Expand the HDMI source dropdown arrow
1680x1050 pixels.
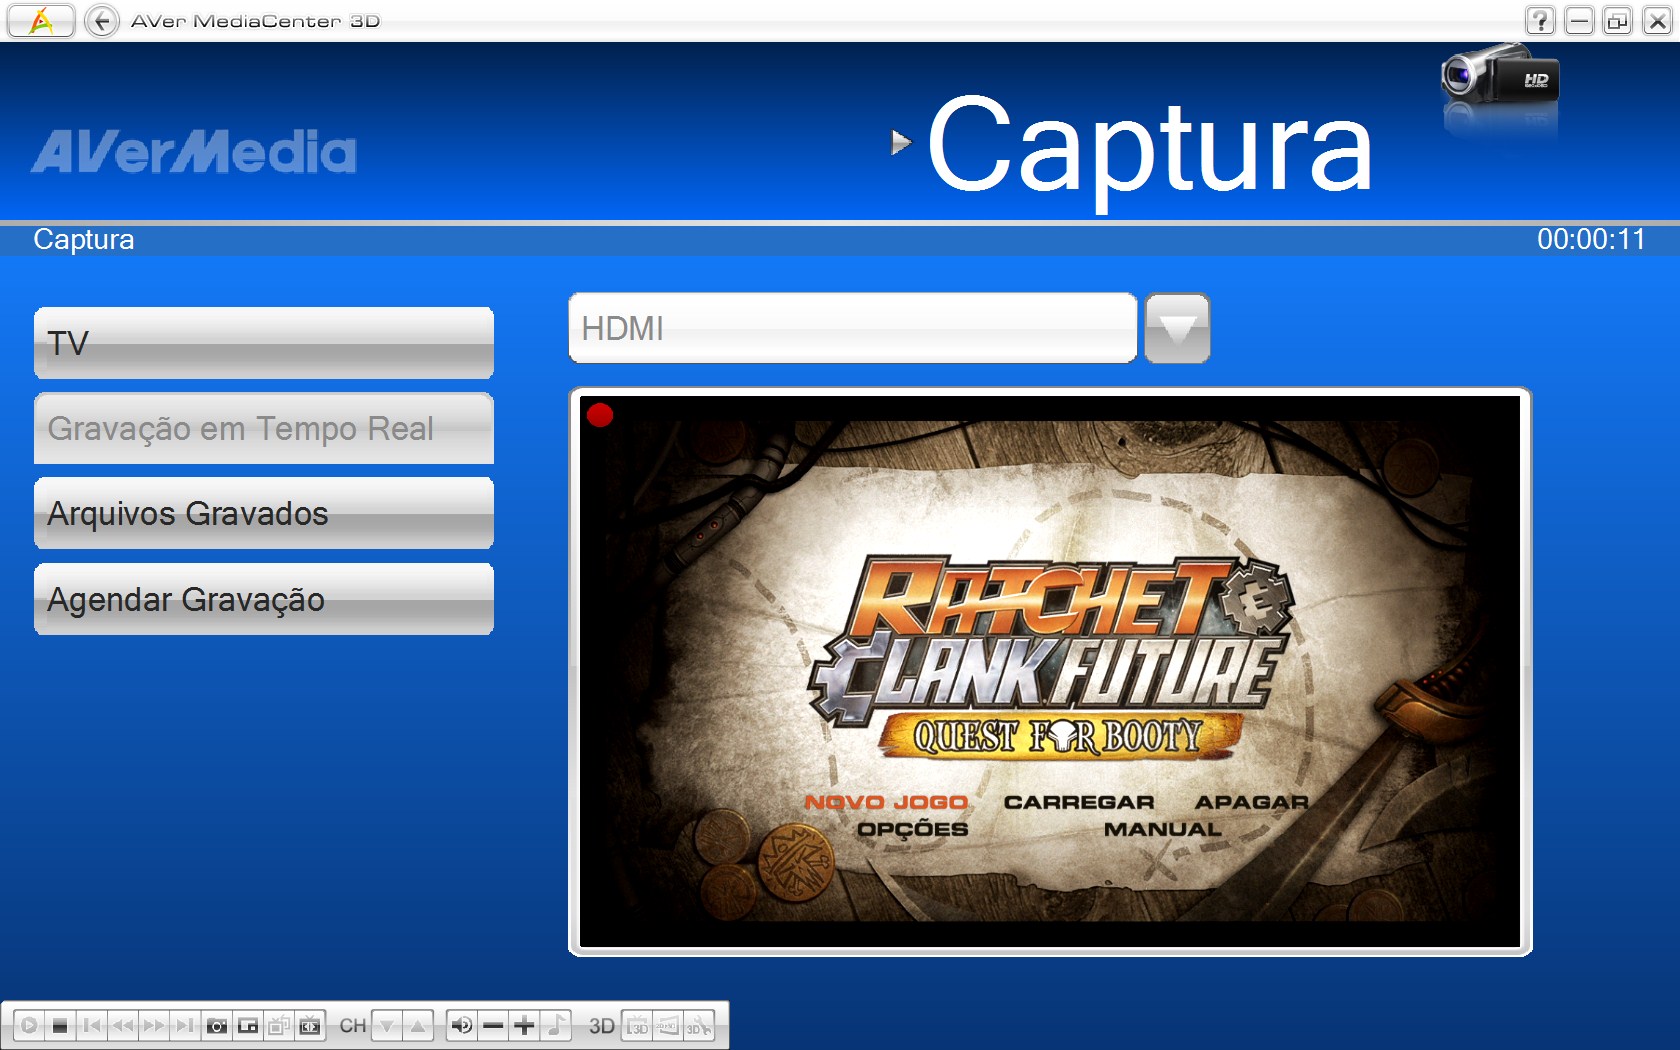(x=1177, y=328)
